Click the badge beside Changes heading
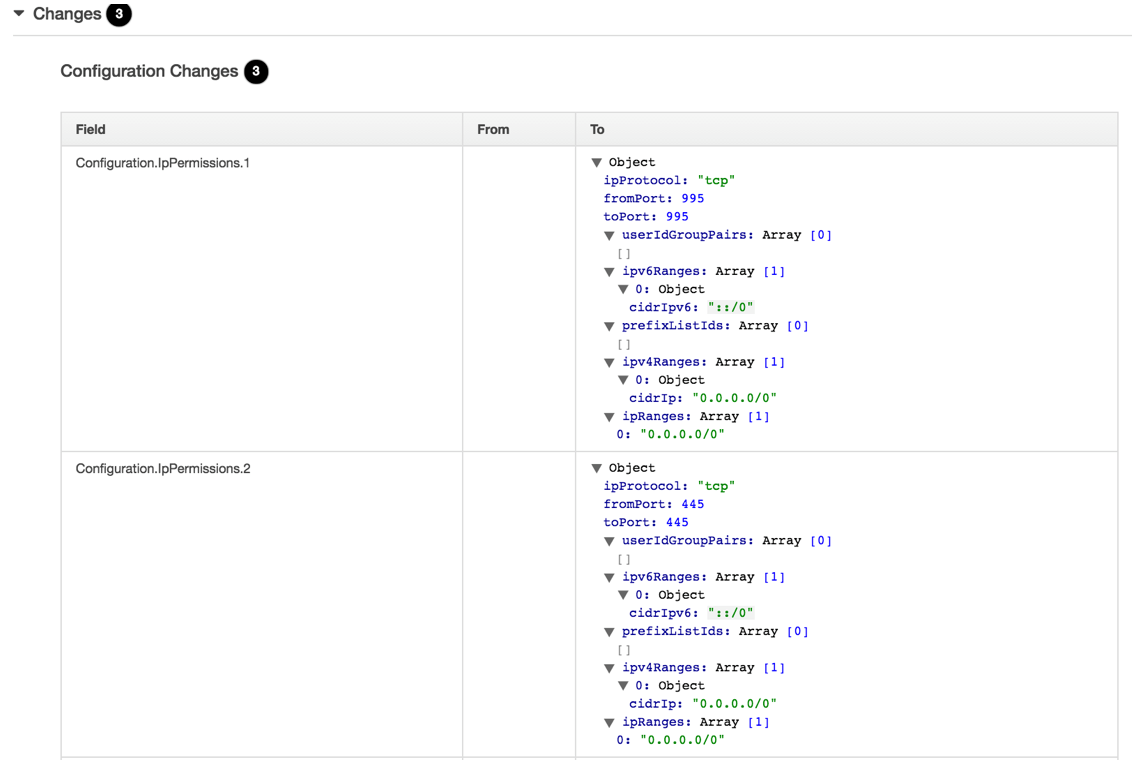This screenshot has width=1132, height=760. 119,14
